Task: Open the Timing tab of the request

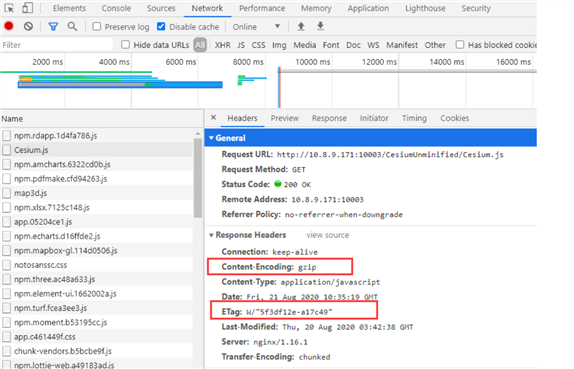Action: click(414, 118)
